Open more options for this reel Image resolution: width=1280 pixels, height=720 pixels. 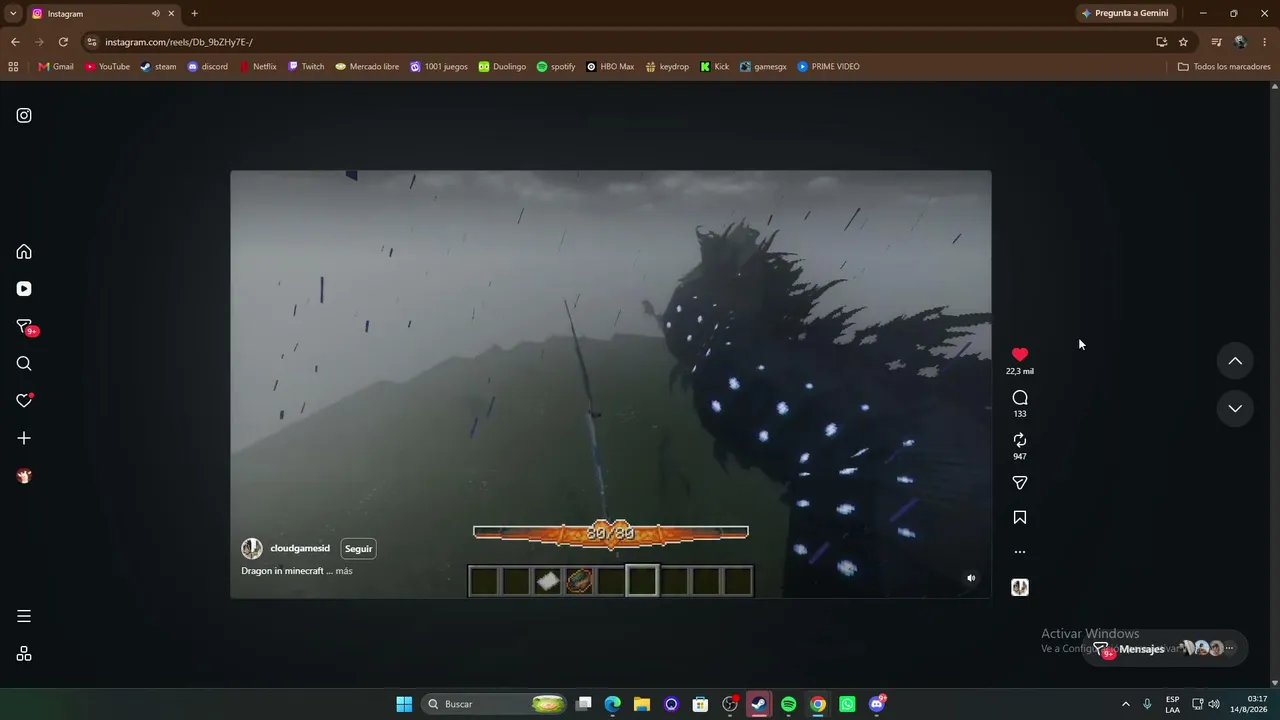tap(1020, 552)
